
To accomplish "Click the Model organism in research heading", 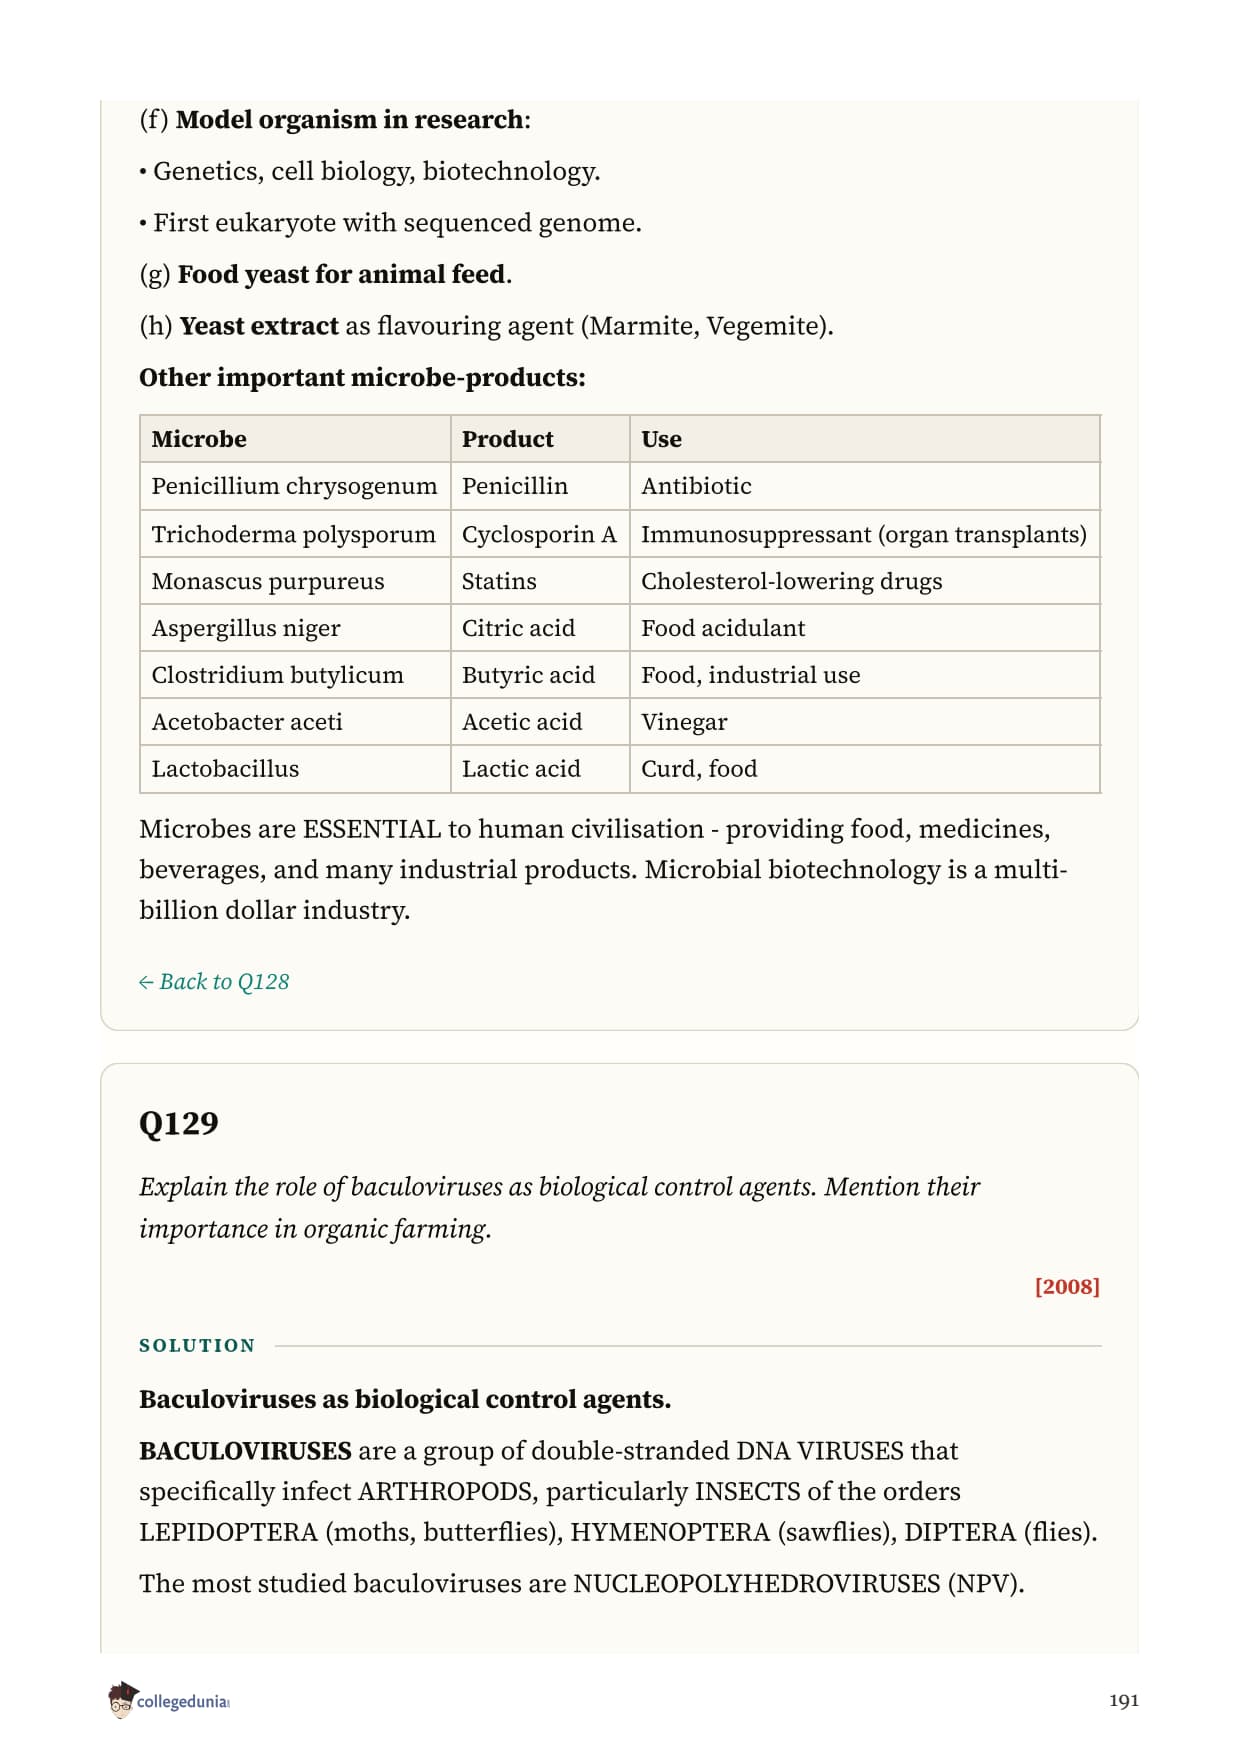I will (x=350, y=120).
